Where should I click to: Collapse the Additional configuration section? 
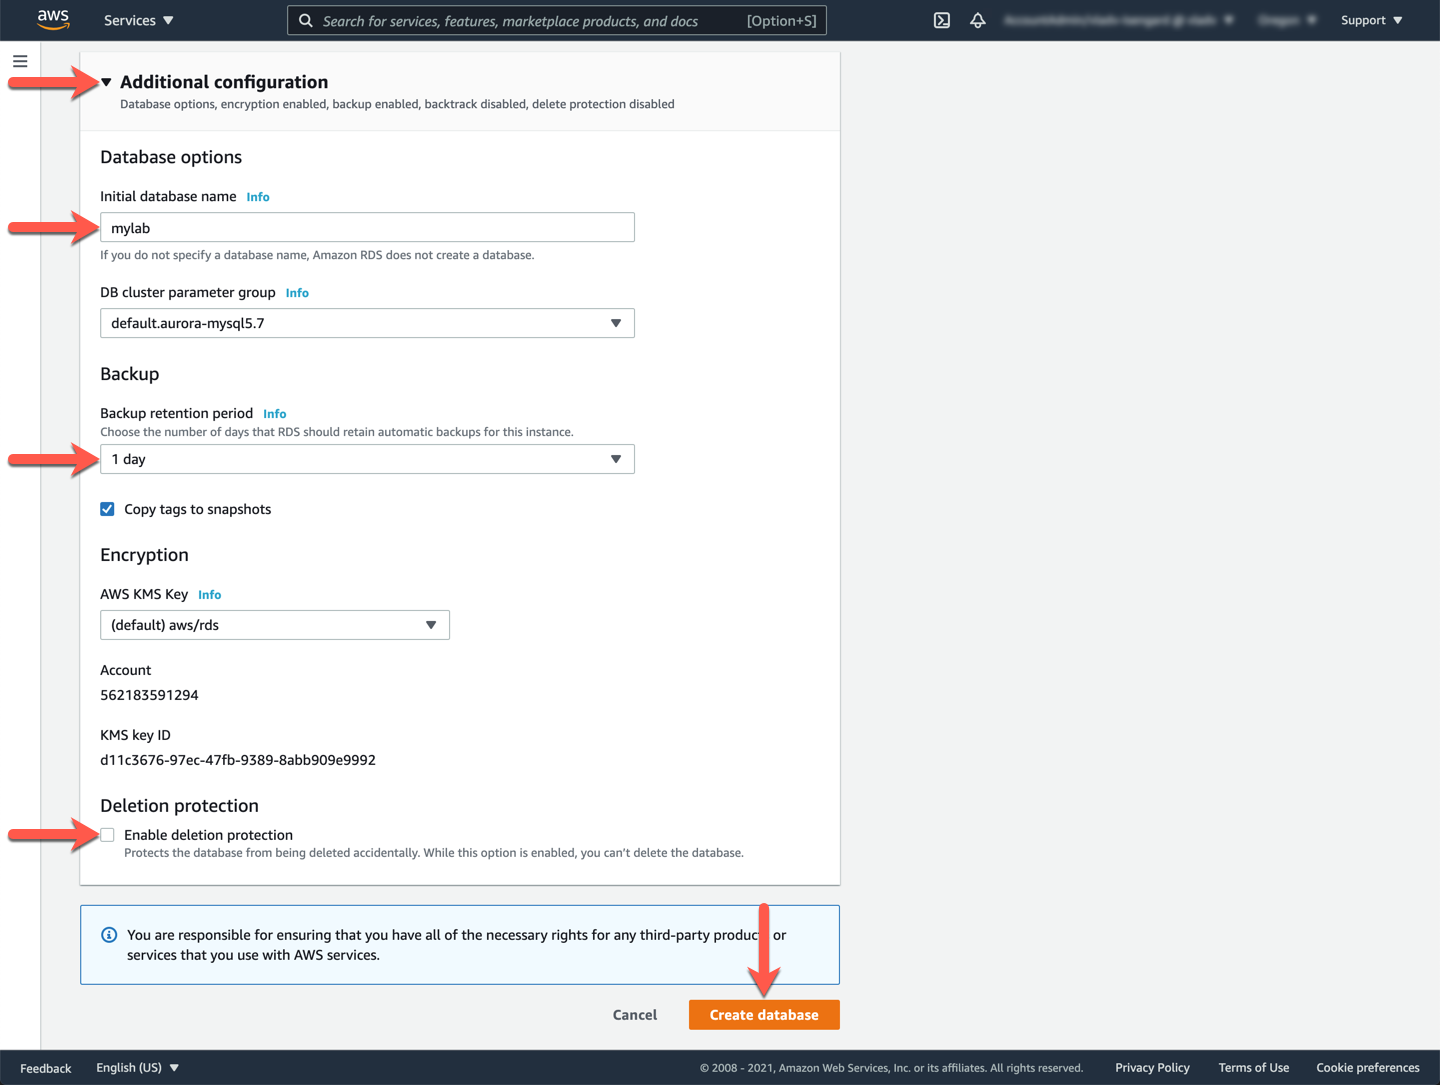pyautogui.click(x=107, y=82)
